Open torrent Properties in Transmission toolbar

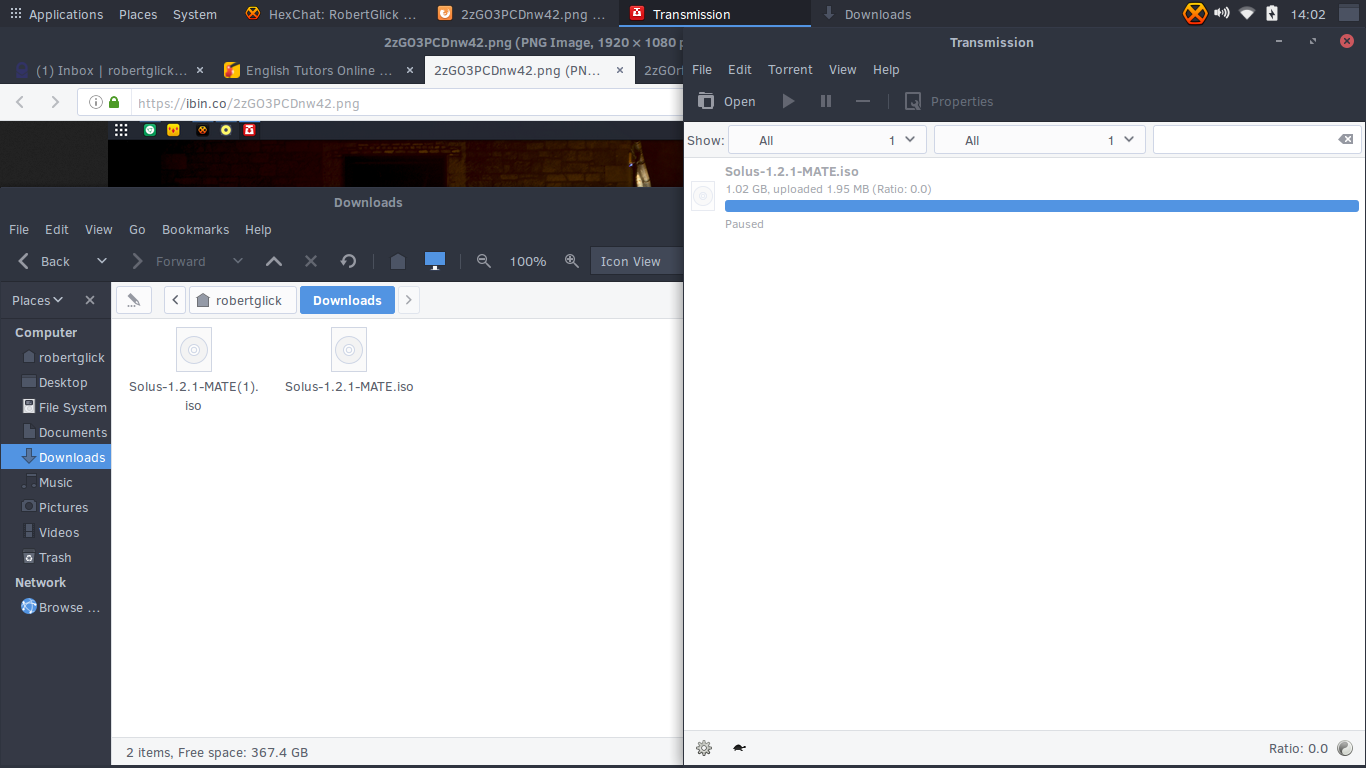949,101
